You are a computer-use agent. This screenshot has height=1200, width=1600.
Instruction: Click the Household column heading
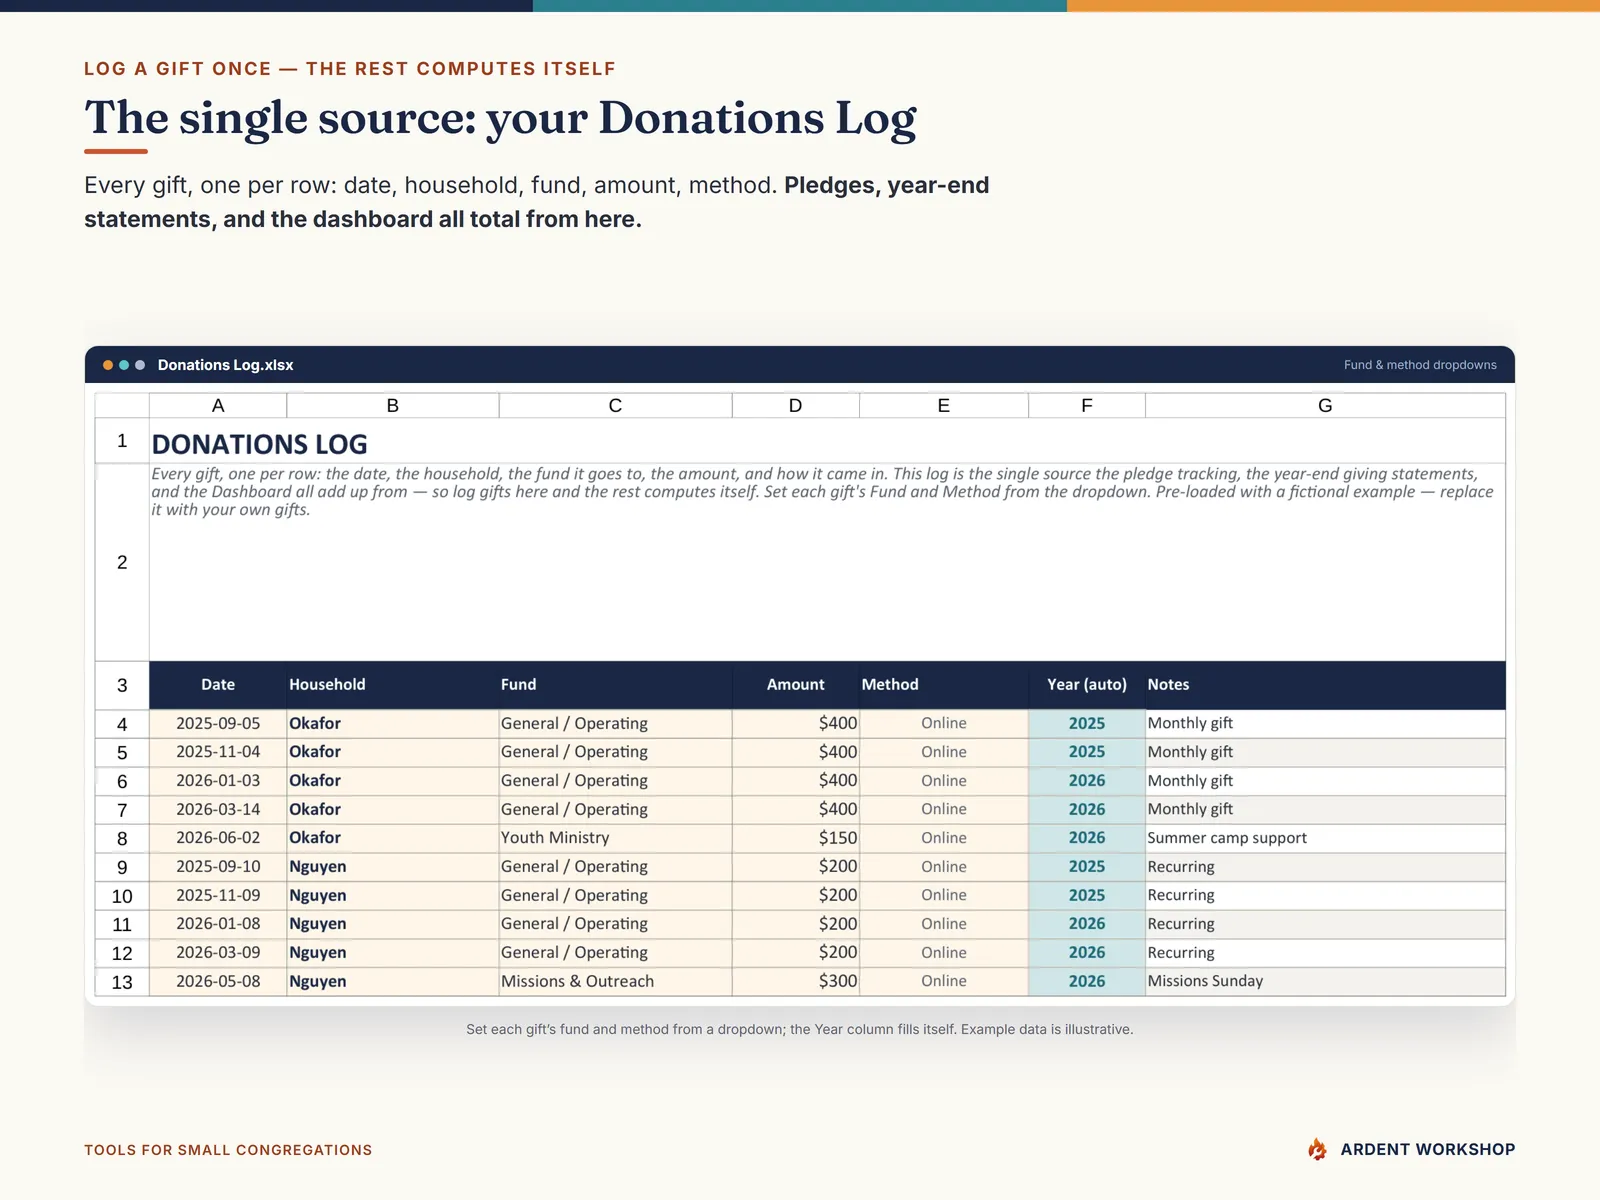pos(393,685)
